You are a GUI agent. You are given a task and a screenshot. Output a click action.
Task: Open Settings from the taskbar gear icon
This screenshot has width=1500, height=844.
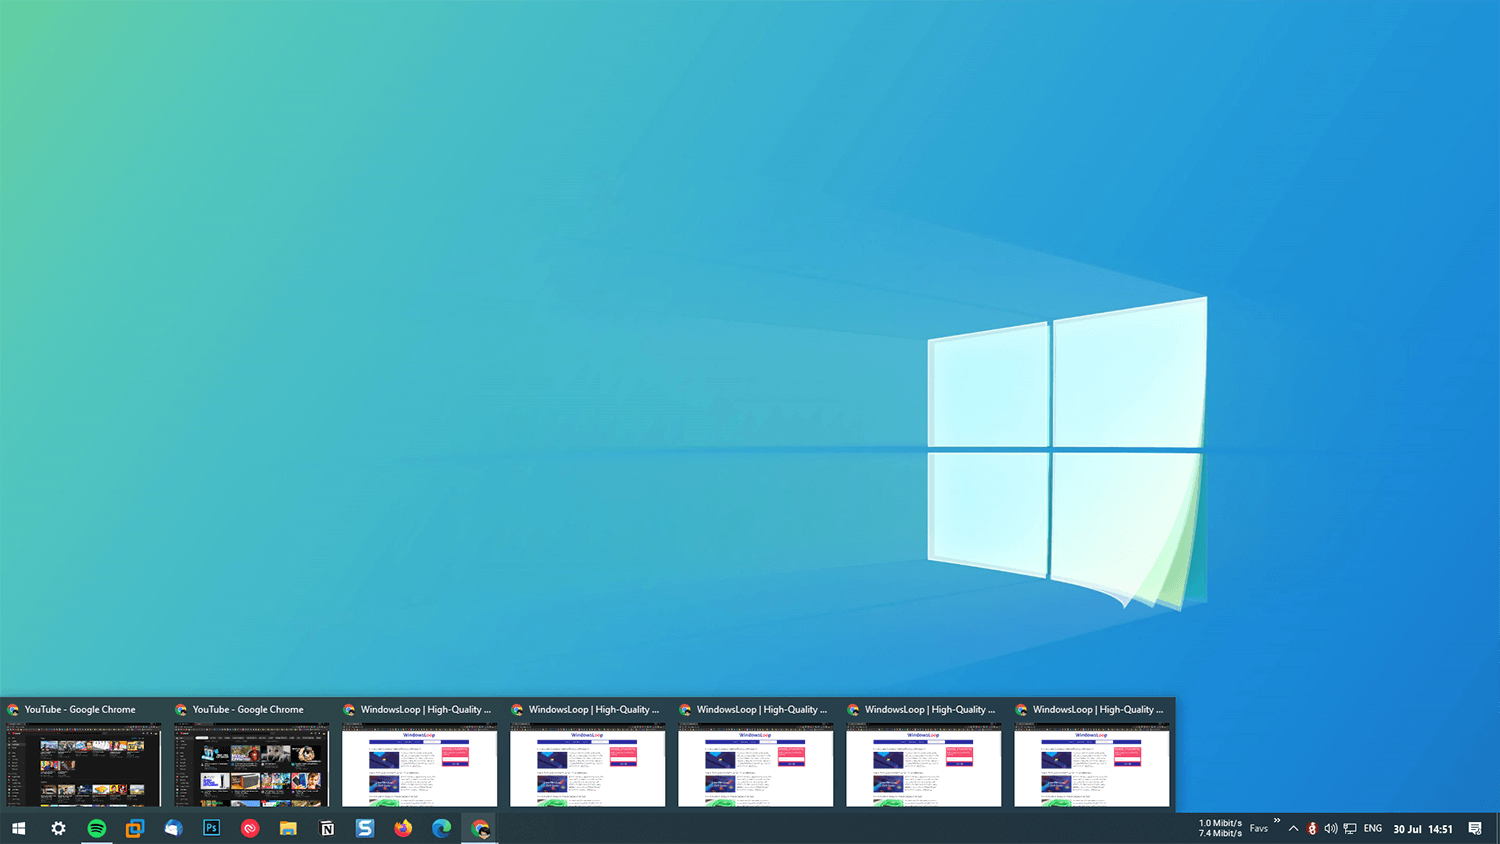(58, 828)
